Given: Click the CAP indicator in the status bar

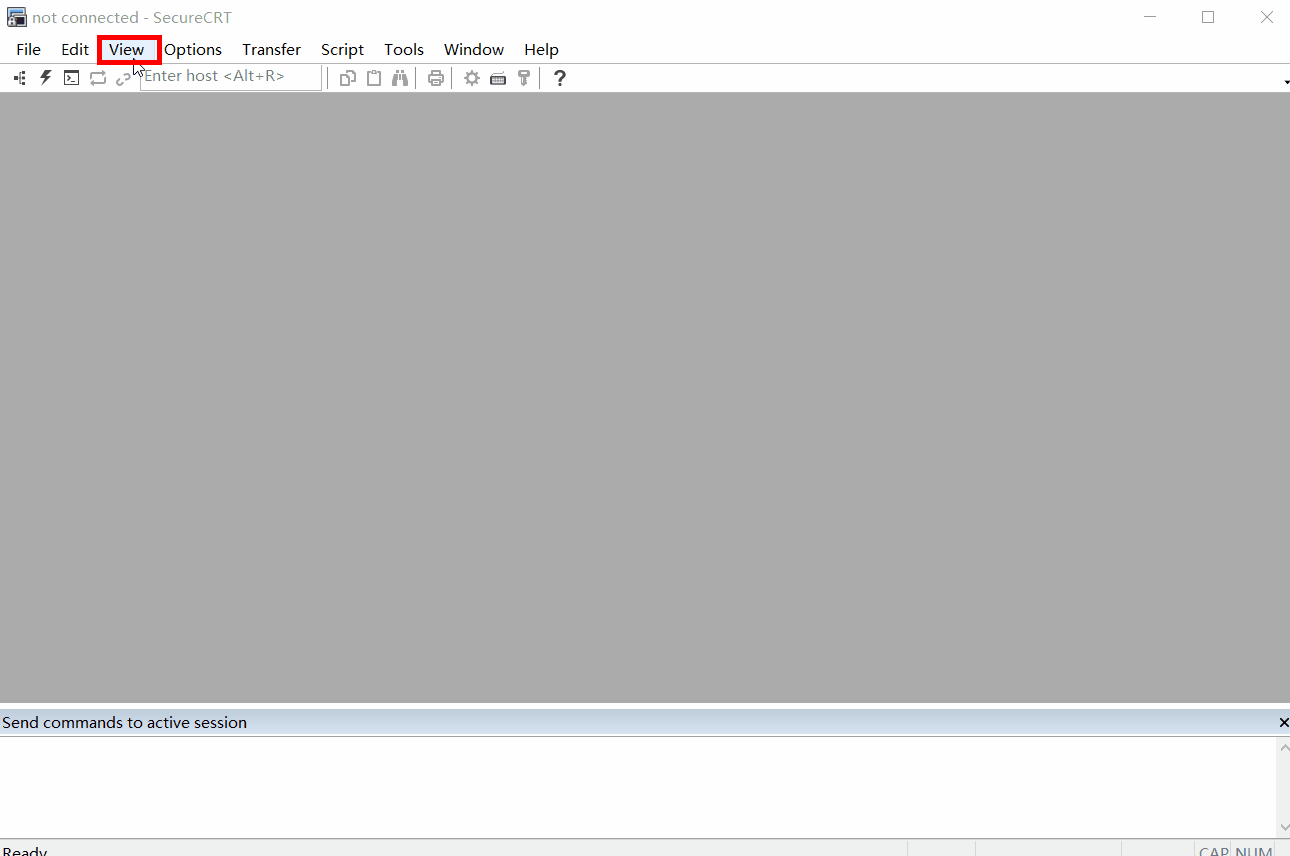Looking at the screenshot, I should (1213, 850).
